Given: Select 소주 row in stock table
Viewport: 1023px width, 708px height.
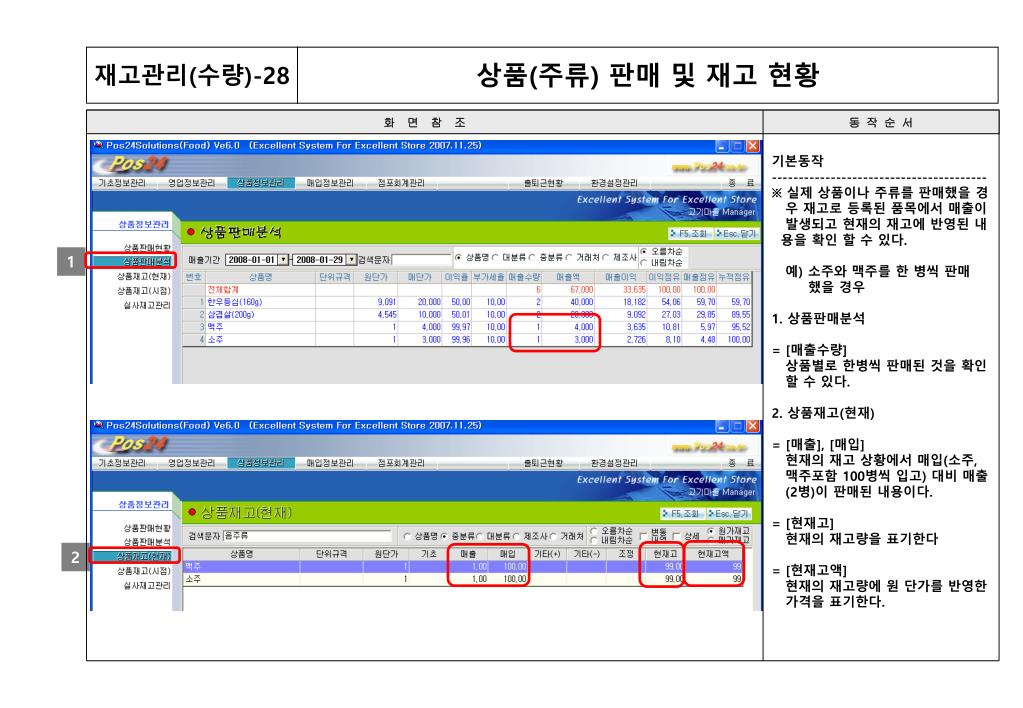Looking at the screenshot, I should point(463,579).
